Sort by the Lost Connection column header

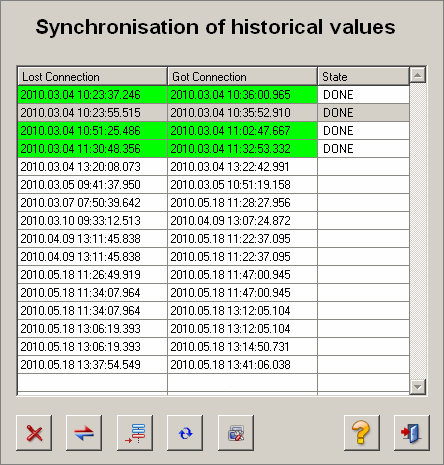click(92, 77)
